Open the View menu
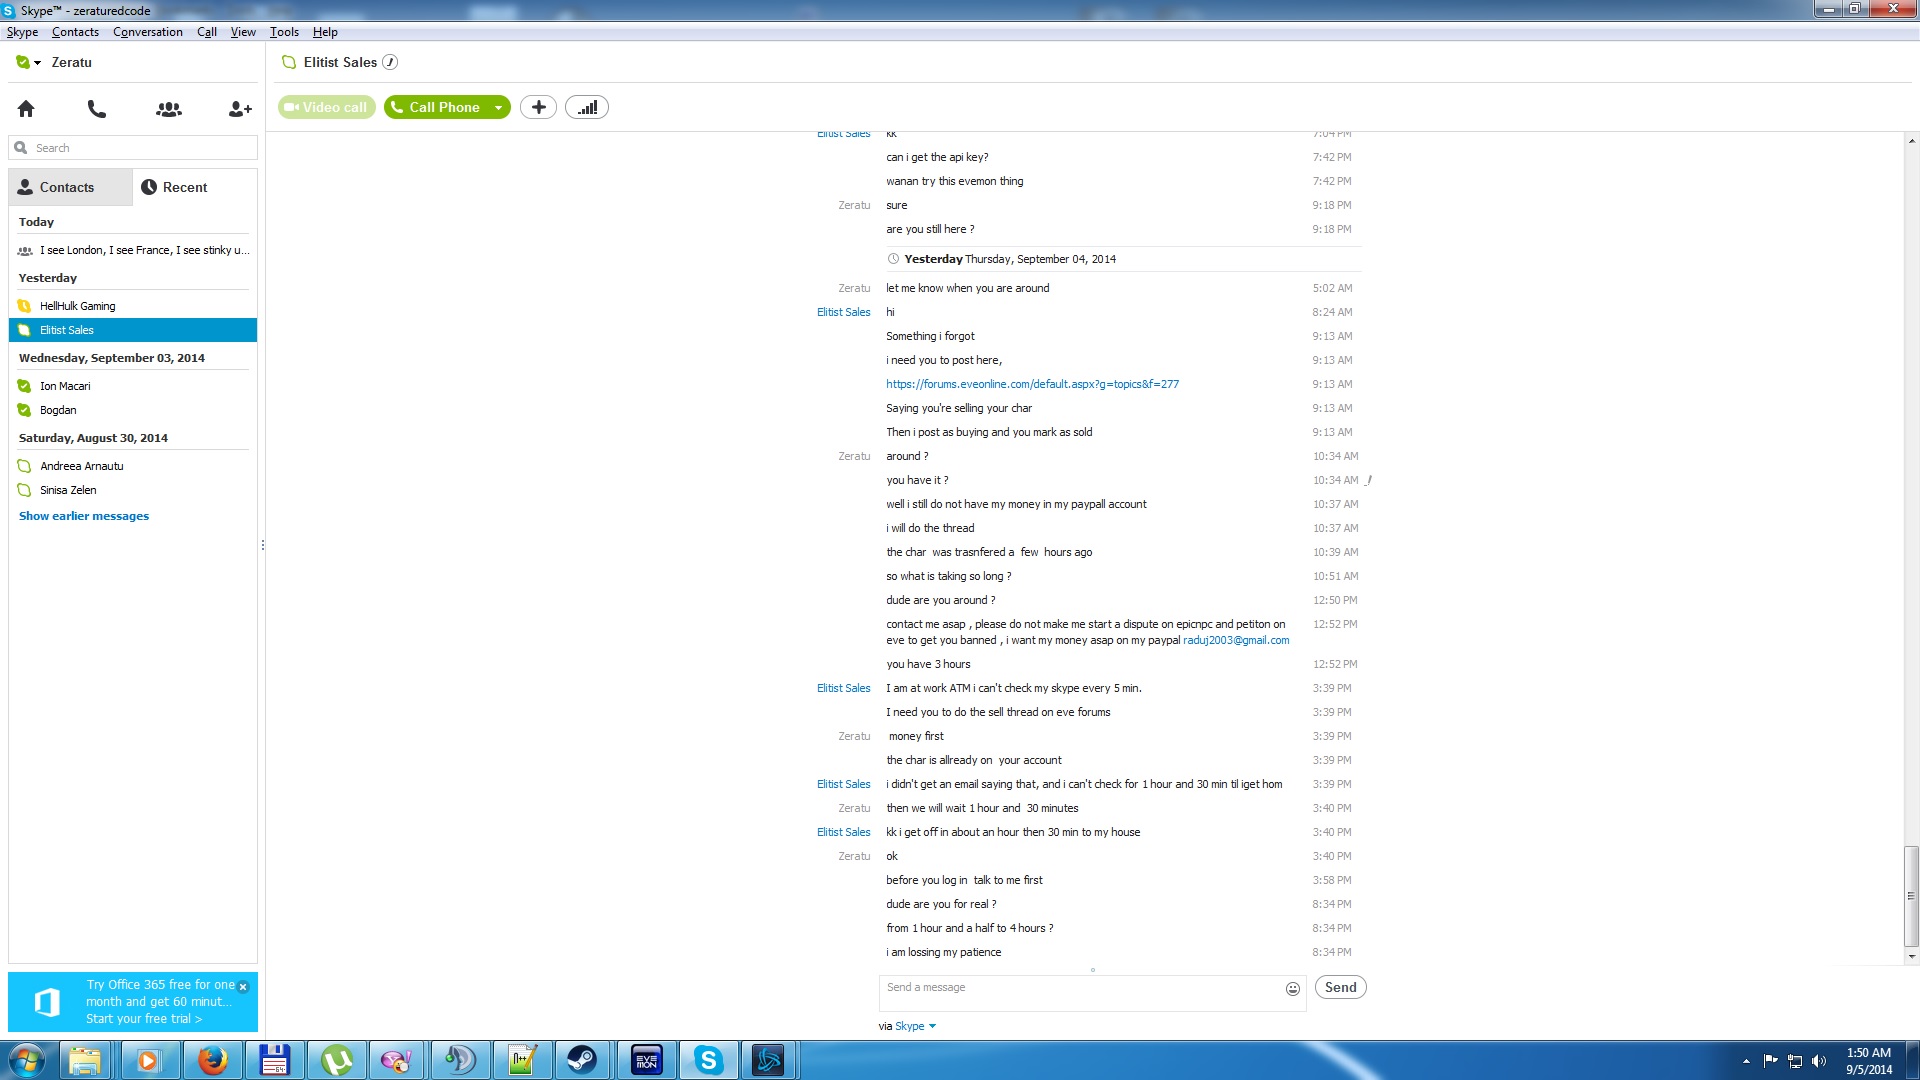Viewport: 1920px width, 1080px height. 243,32
